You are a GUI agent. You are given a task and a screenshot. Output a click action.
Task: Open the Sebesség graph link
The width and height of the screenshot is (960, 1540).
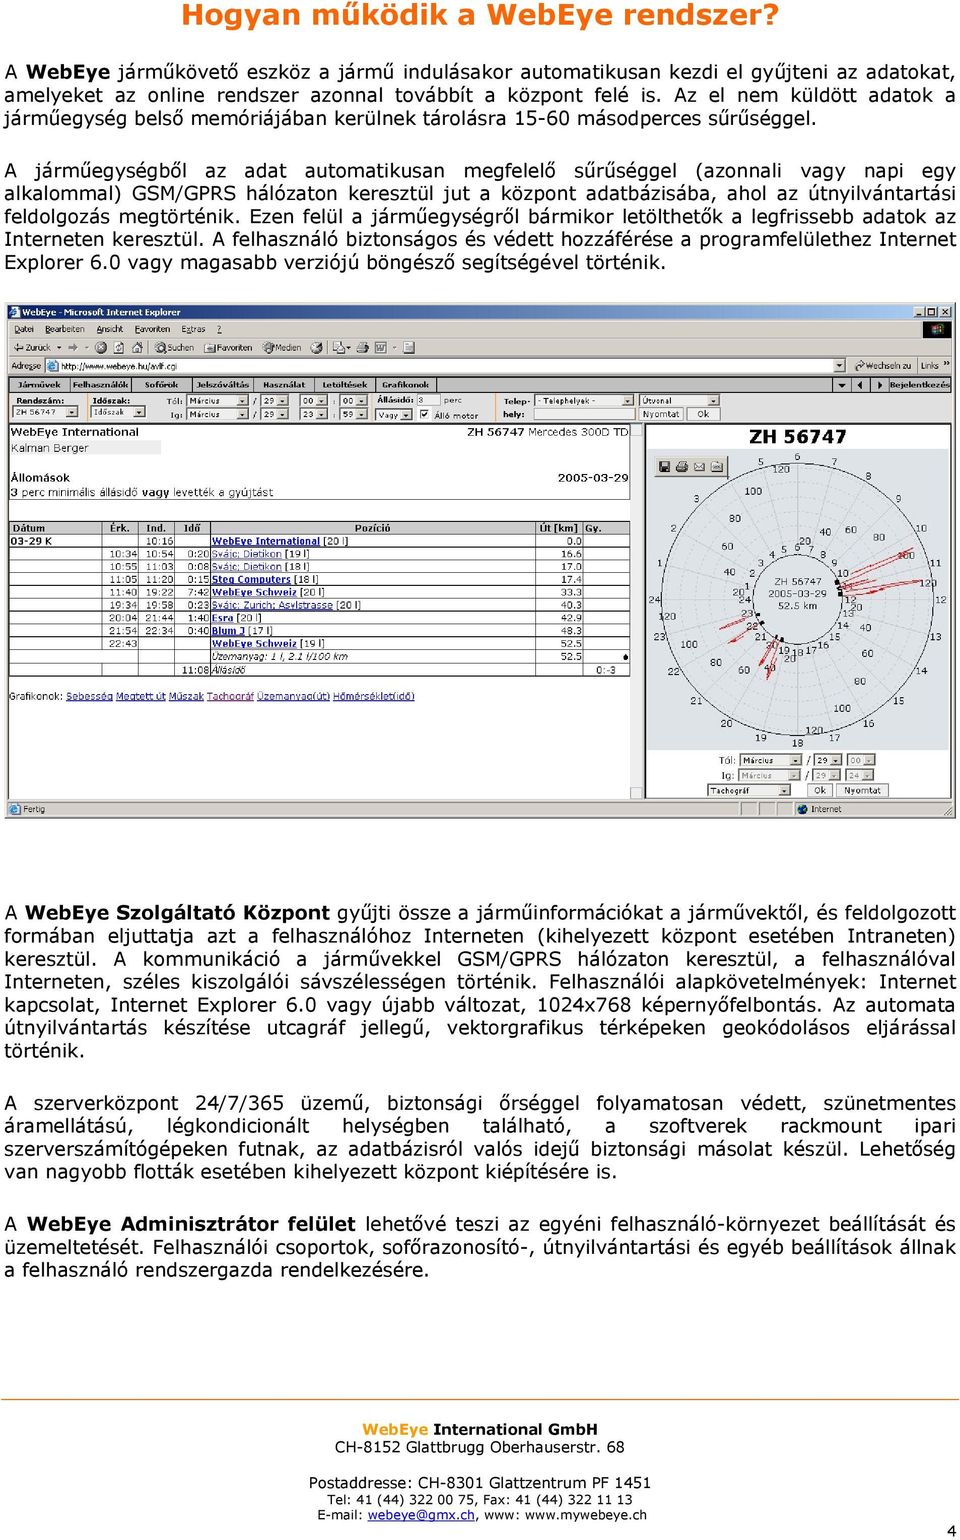(x=89, y=696)
